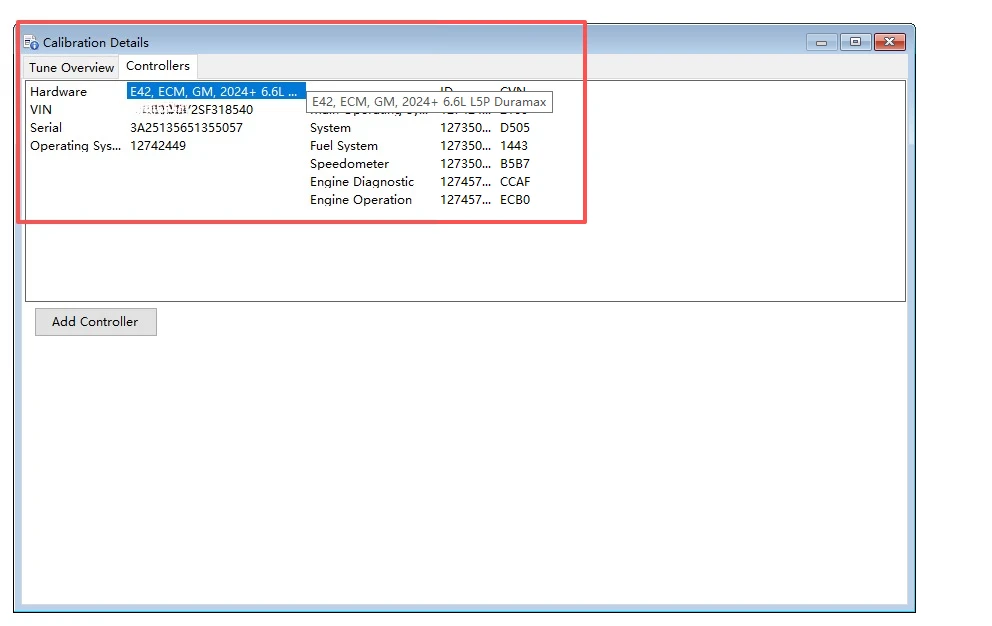992x626 pixels.
Task: Select CVN value CCAF
Action: point(515,182)
